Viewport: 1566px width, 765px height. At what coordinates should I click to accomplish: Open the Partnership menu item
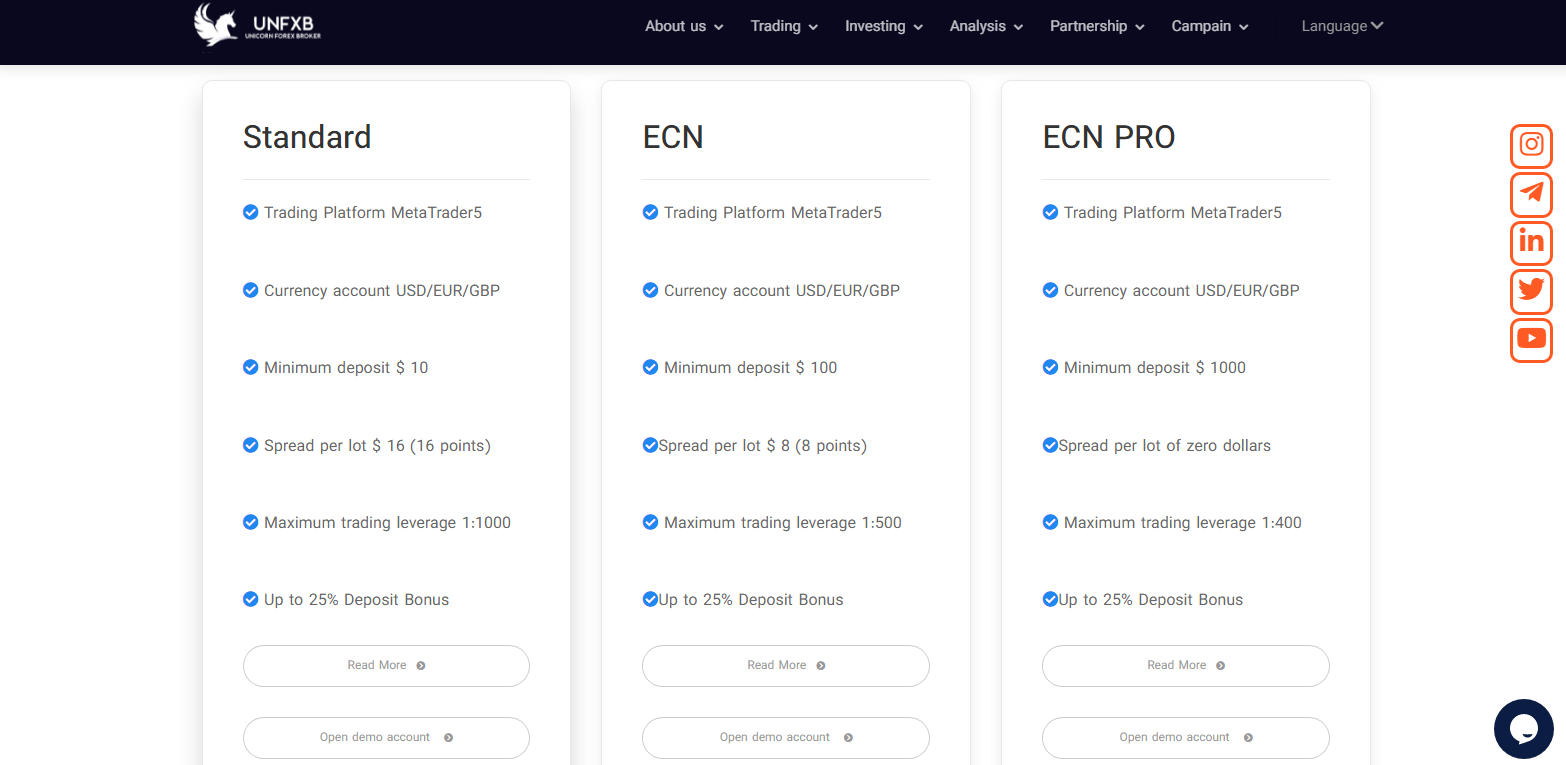click(1096, 26)
